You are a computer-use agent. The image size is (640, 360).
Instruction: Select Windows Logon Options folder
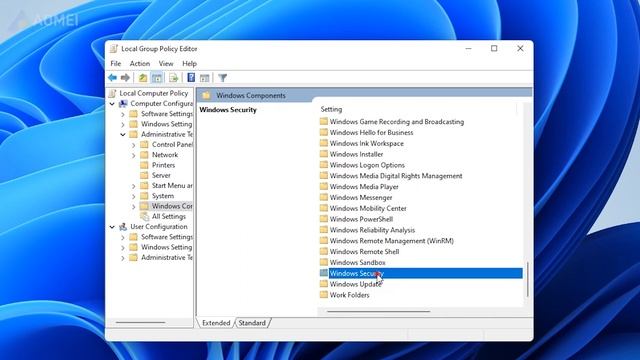click(367, 165)
